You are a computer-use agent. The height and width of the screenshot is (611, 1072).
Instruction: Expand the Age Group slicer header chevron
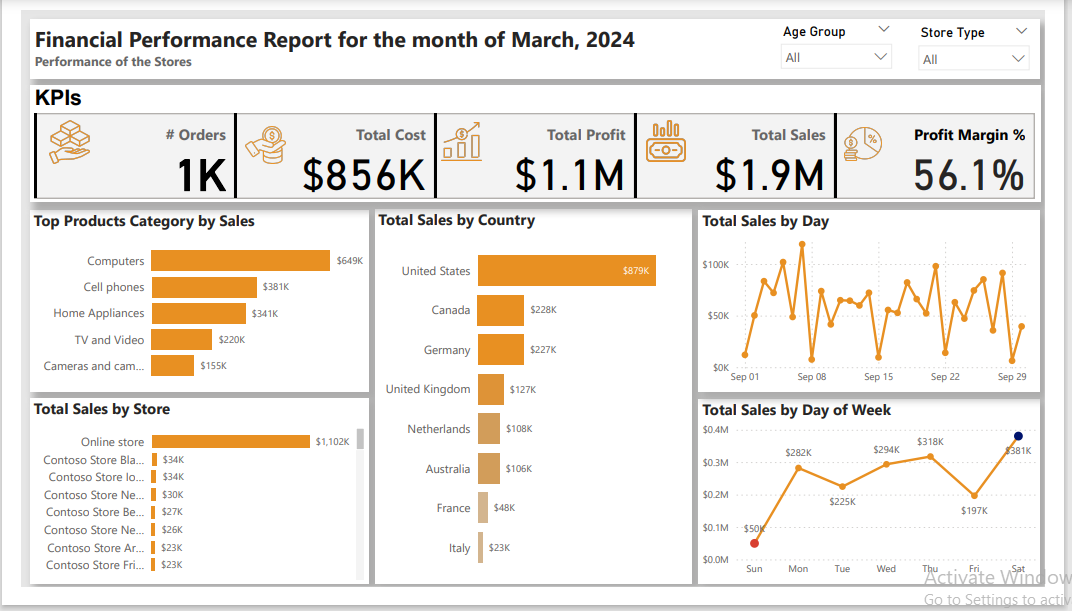pyautogui.click(x=883, y=31)
